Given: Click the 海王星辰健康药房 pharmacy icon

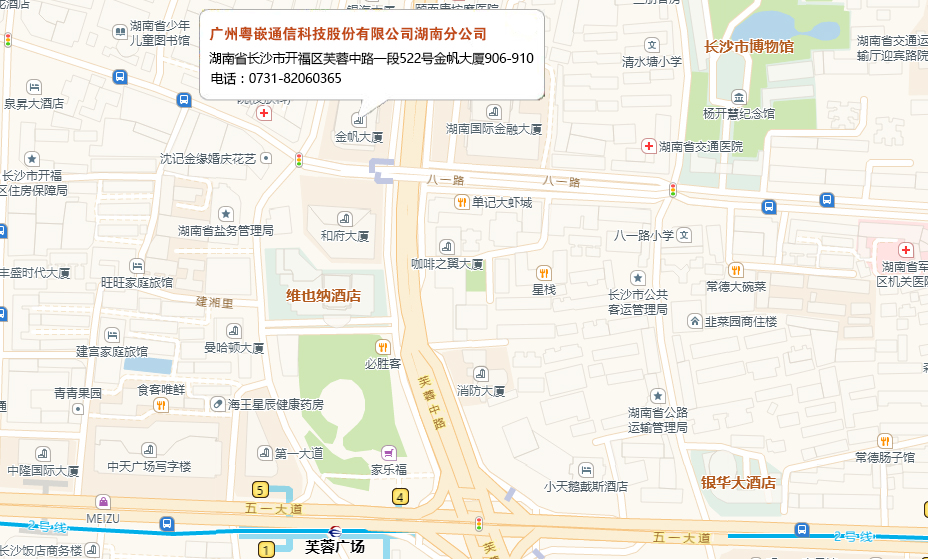Looking at the screenshot, I should pos(218,404).
